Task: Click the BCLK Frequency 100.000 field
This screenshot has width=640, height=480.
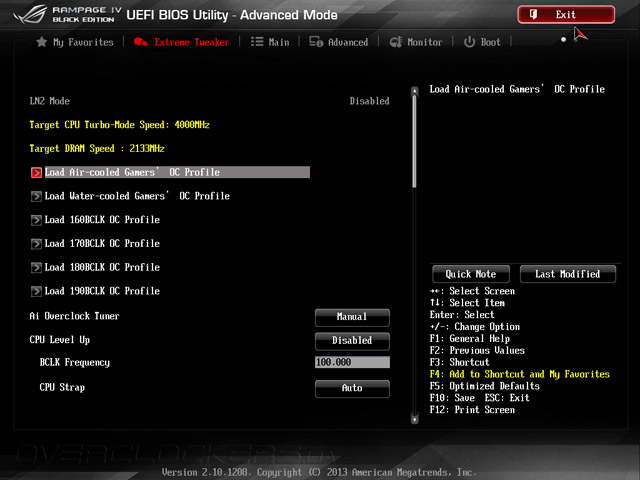Action: click(x=352, y=362)
